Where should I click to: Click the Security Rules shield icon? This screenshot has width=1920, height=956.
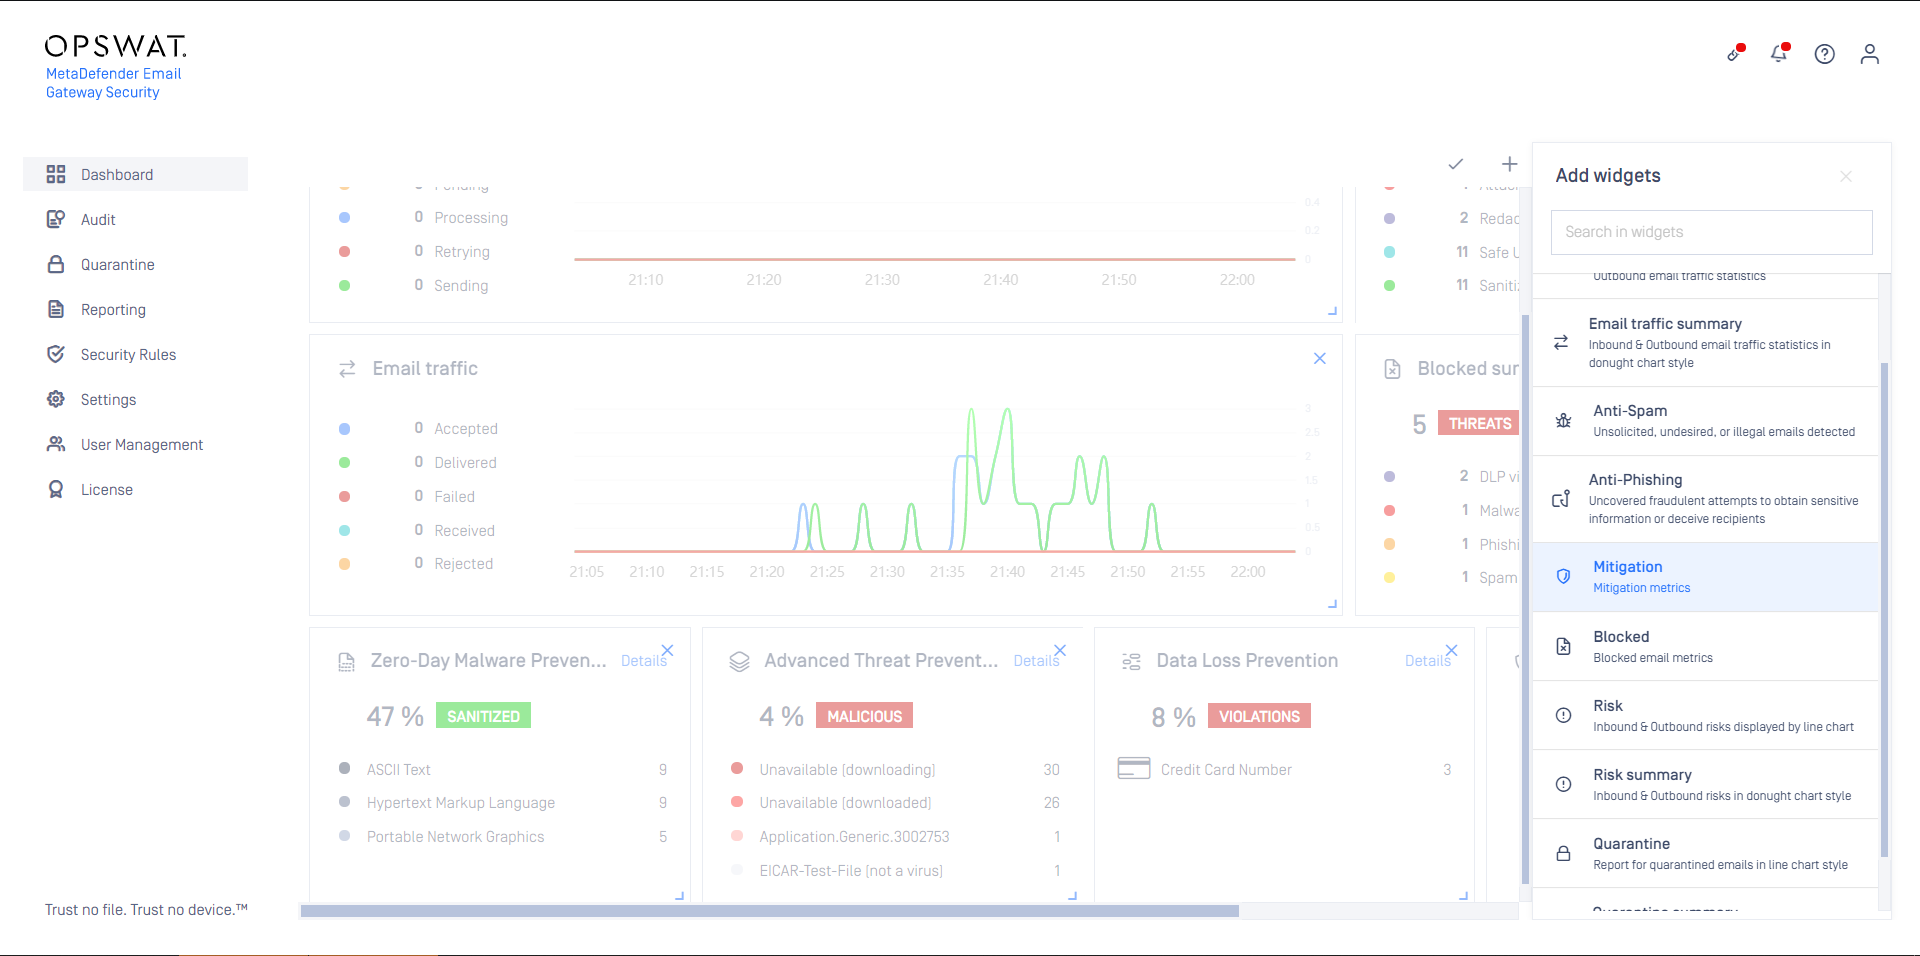pyautogui.click(x=56, y=354)
